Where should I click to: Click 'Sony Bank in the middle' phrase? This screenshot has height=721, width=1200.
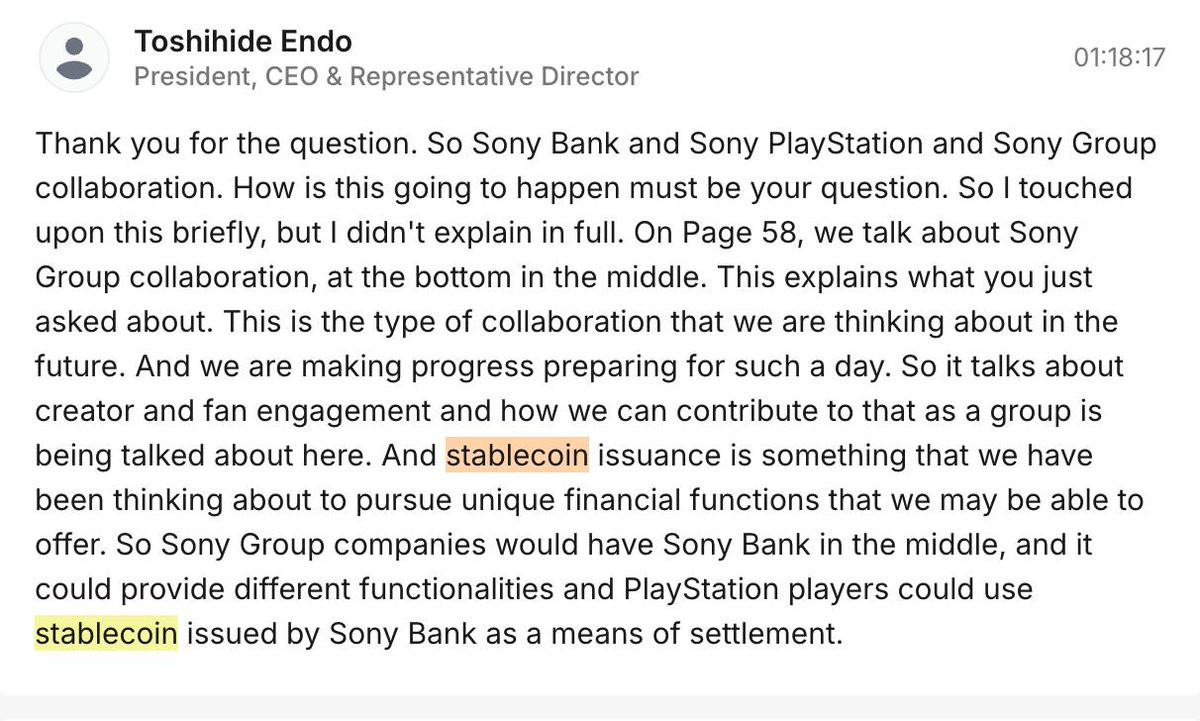(858, 545)
